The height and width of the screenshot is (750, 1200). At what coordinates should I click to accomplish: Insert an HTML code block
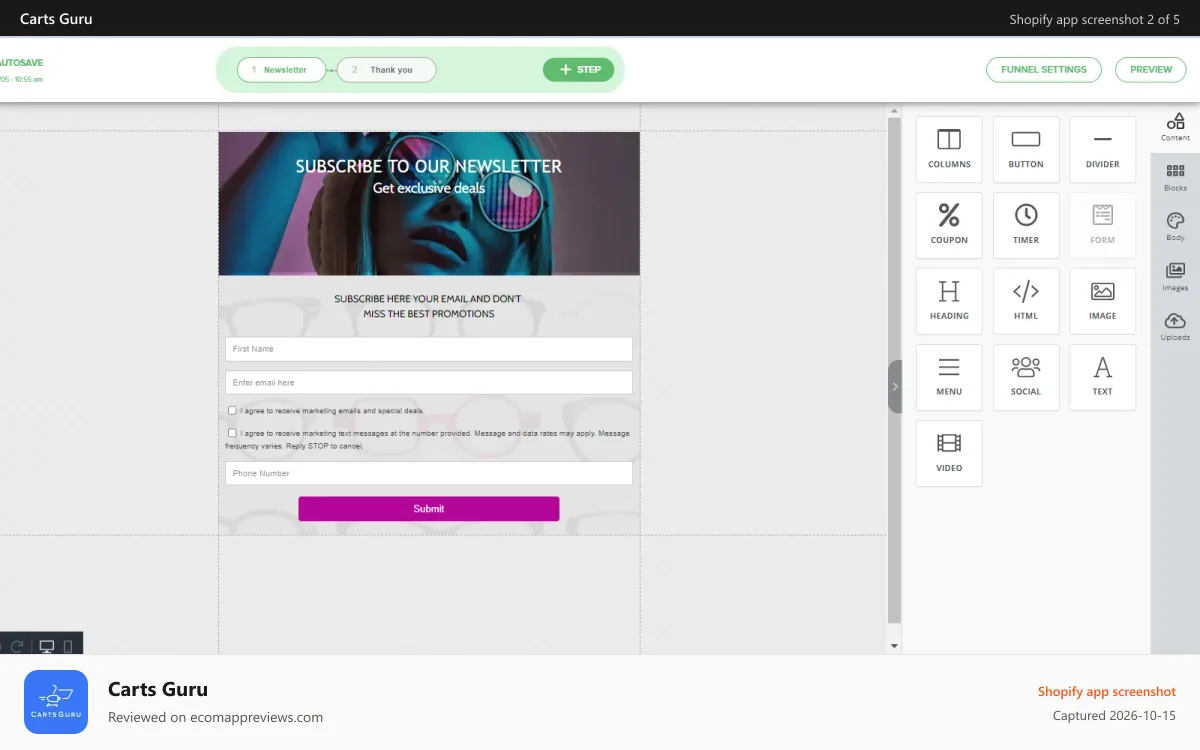(x=1026, y=301)
